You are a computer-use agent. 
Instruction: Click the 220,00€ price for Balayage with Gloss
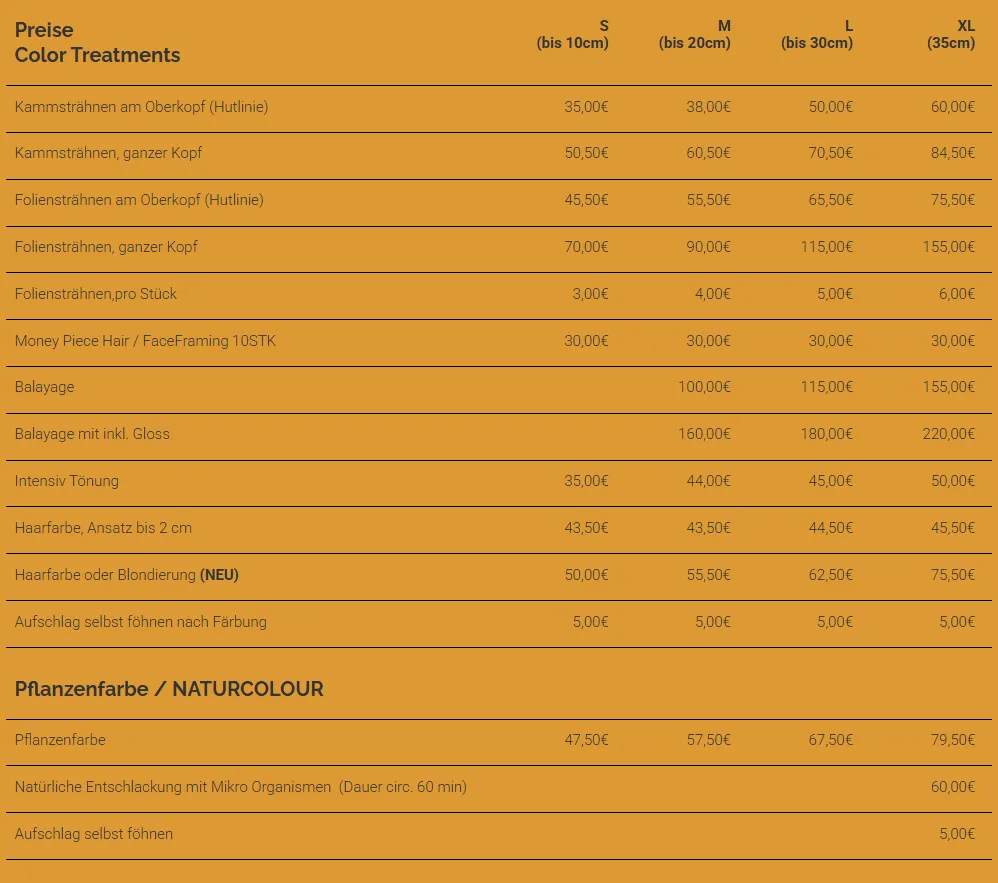(x=948, y=434)
